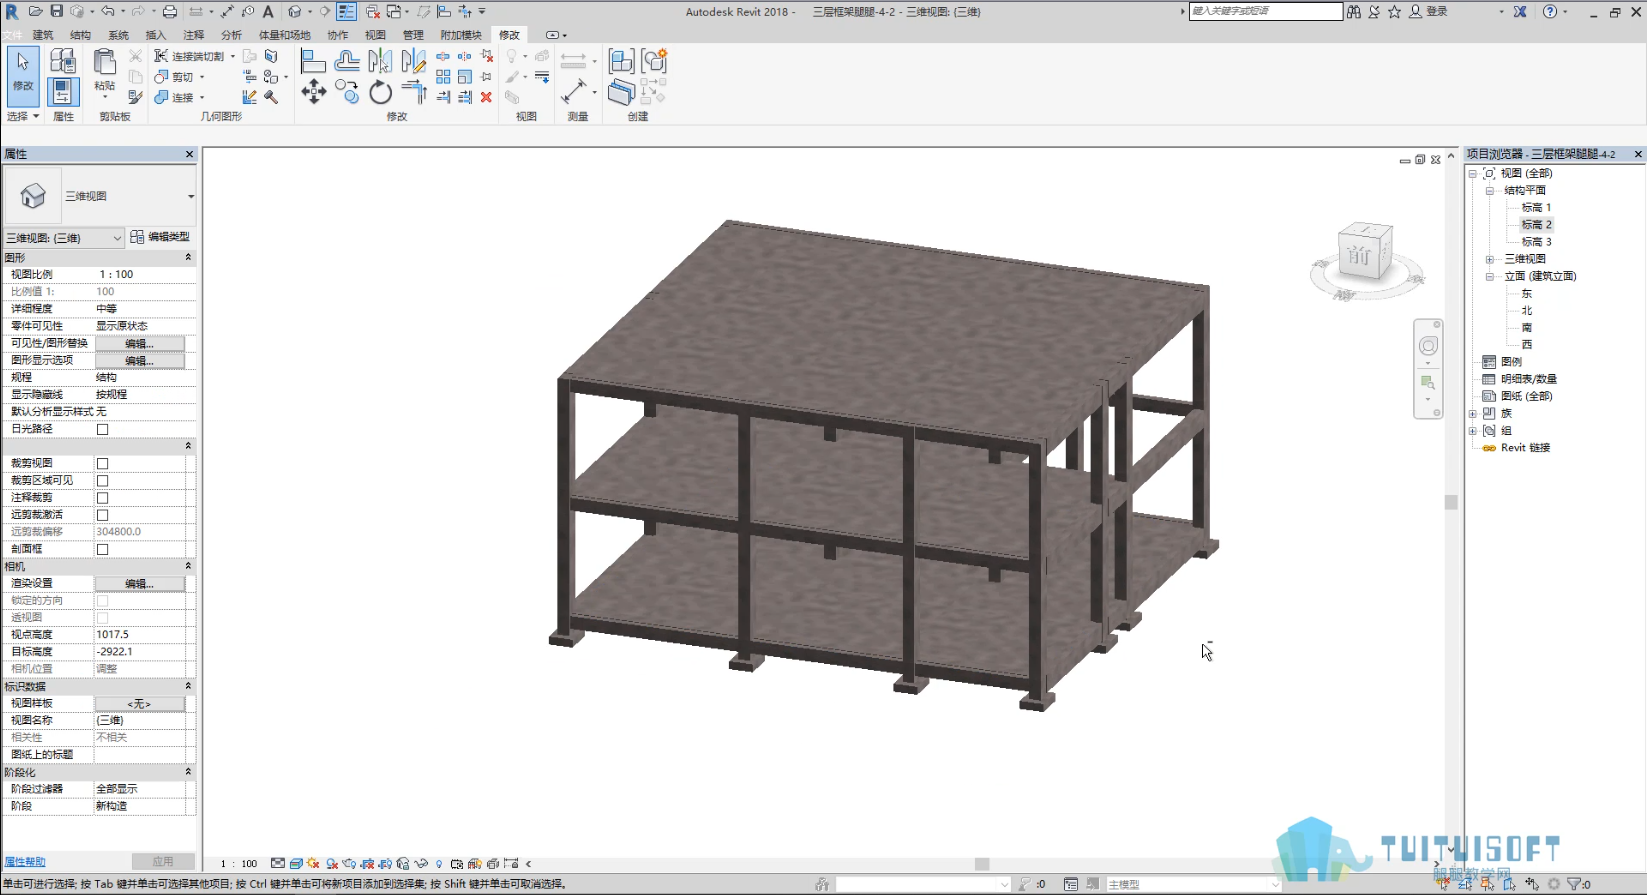Select the Move tool in the Modify panel
The height and width of the screenshot is (895, 1647).
click(314, 92)
